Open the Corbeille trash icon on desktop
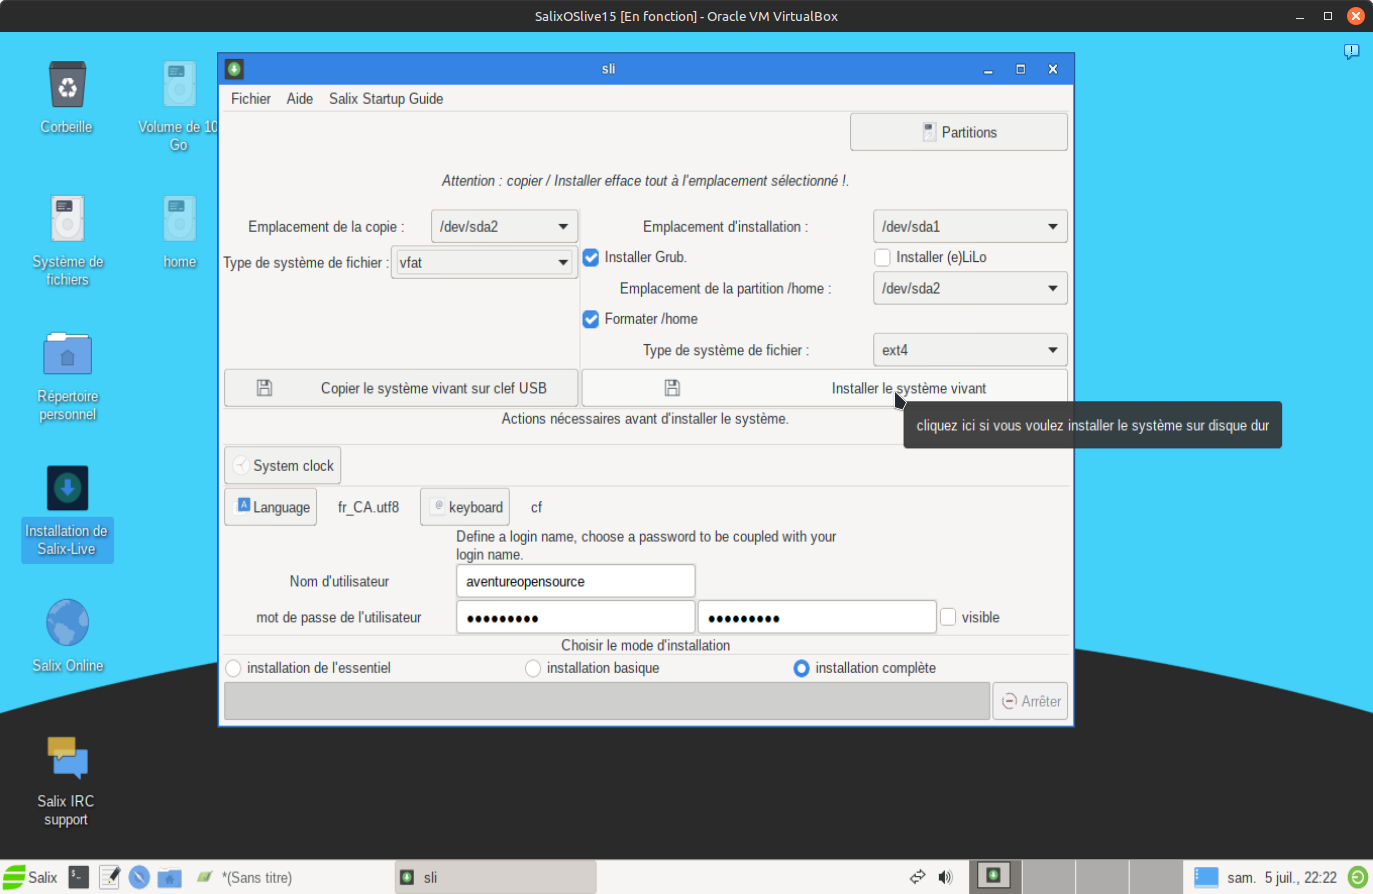Screen dimensions: 1373x894 [67, 86]
